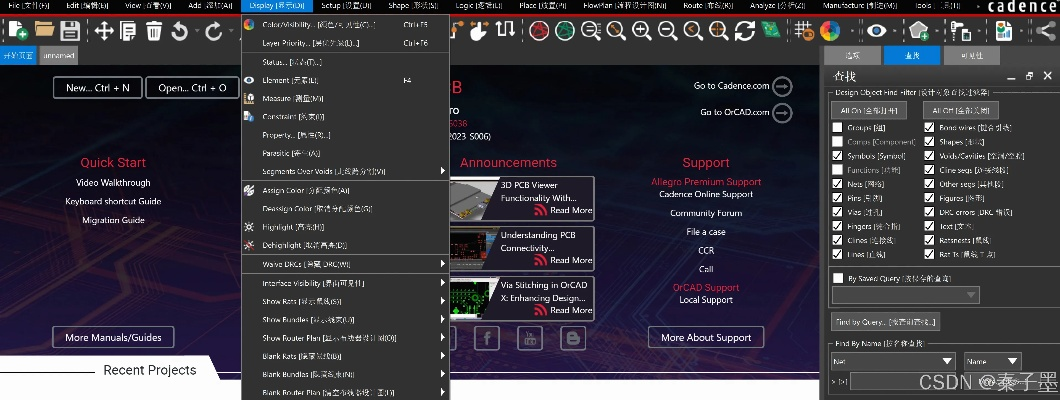The width and height of the screenshot is (1060, 400).
Task: Click the Refresh circular arrows icon
Action: pos(744,30)
